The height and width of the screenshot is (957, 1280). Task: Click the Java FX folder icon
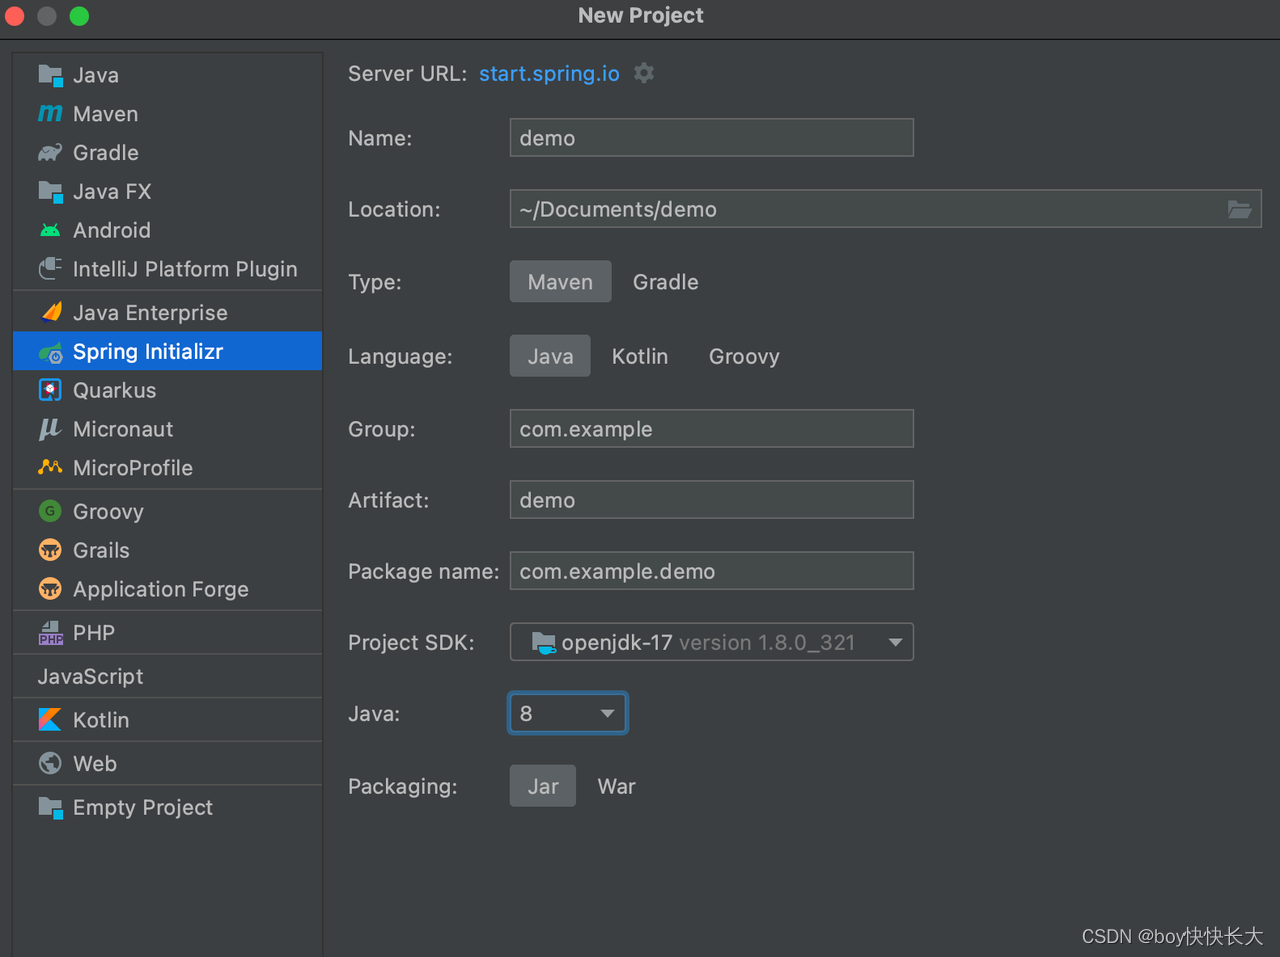tap(50, 191)
